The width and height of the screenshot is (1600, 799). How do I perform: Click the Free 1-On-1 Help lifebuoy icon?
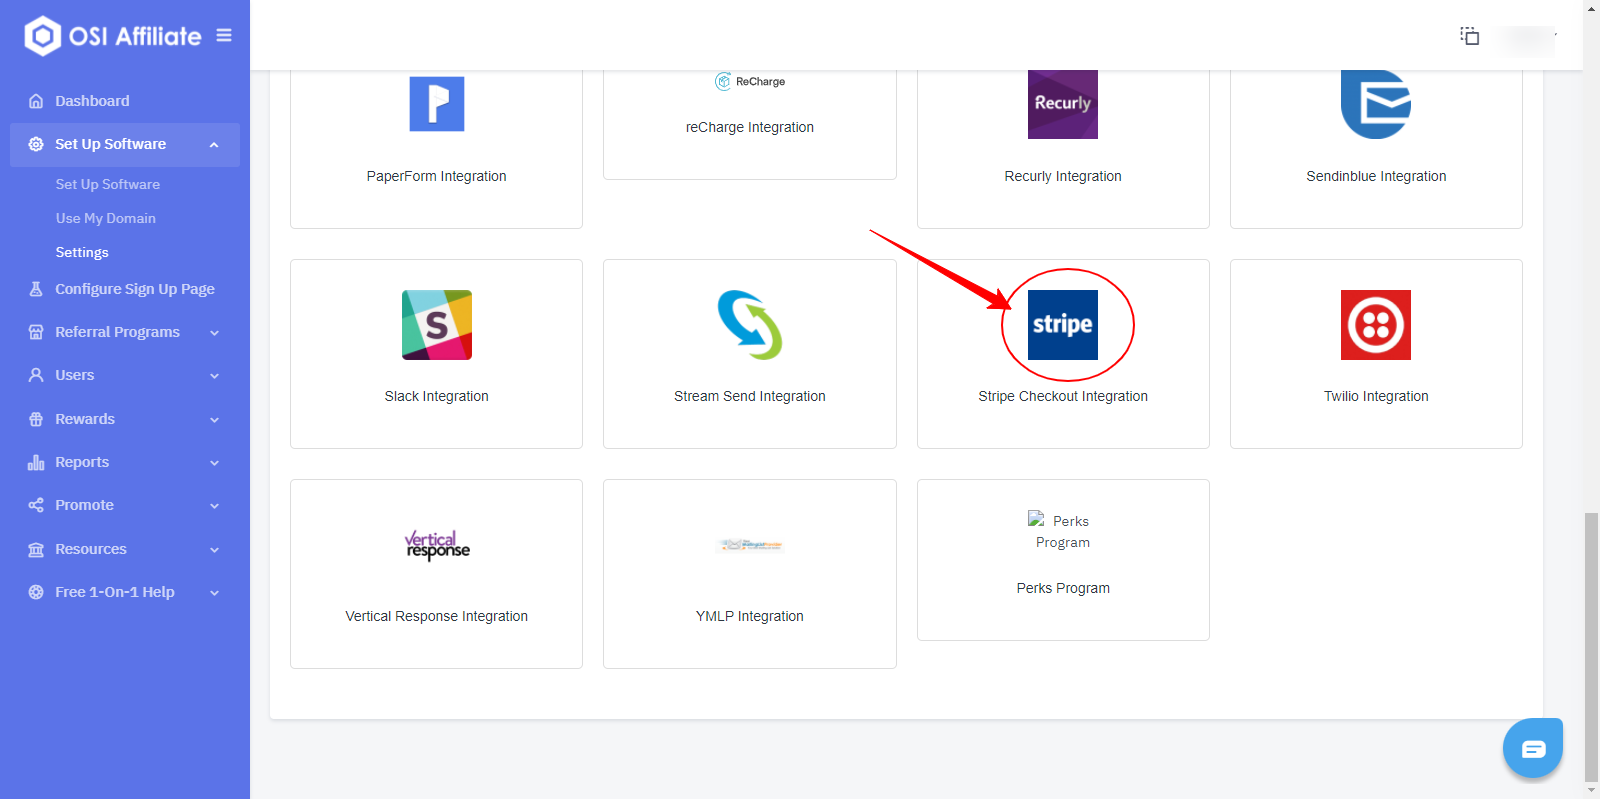[36, 592]
